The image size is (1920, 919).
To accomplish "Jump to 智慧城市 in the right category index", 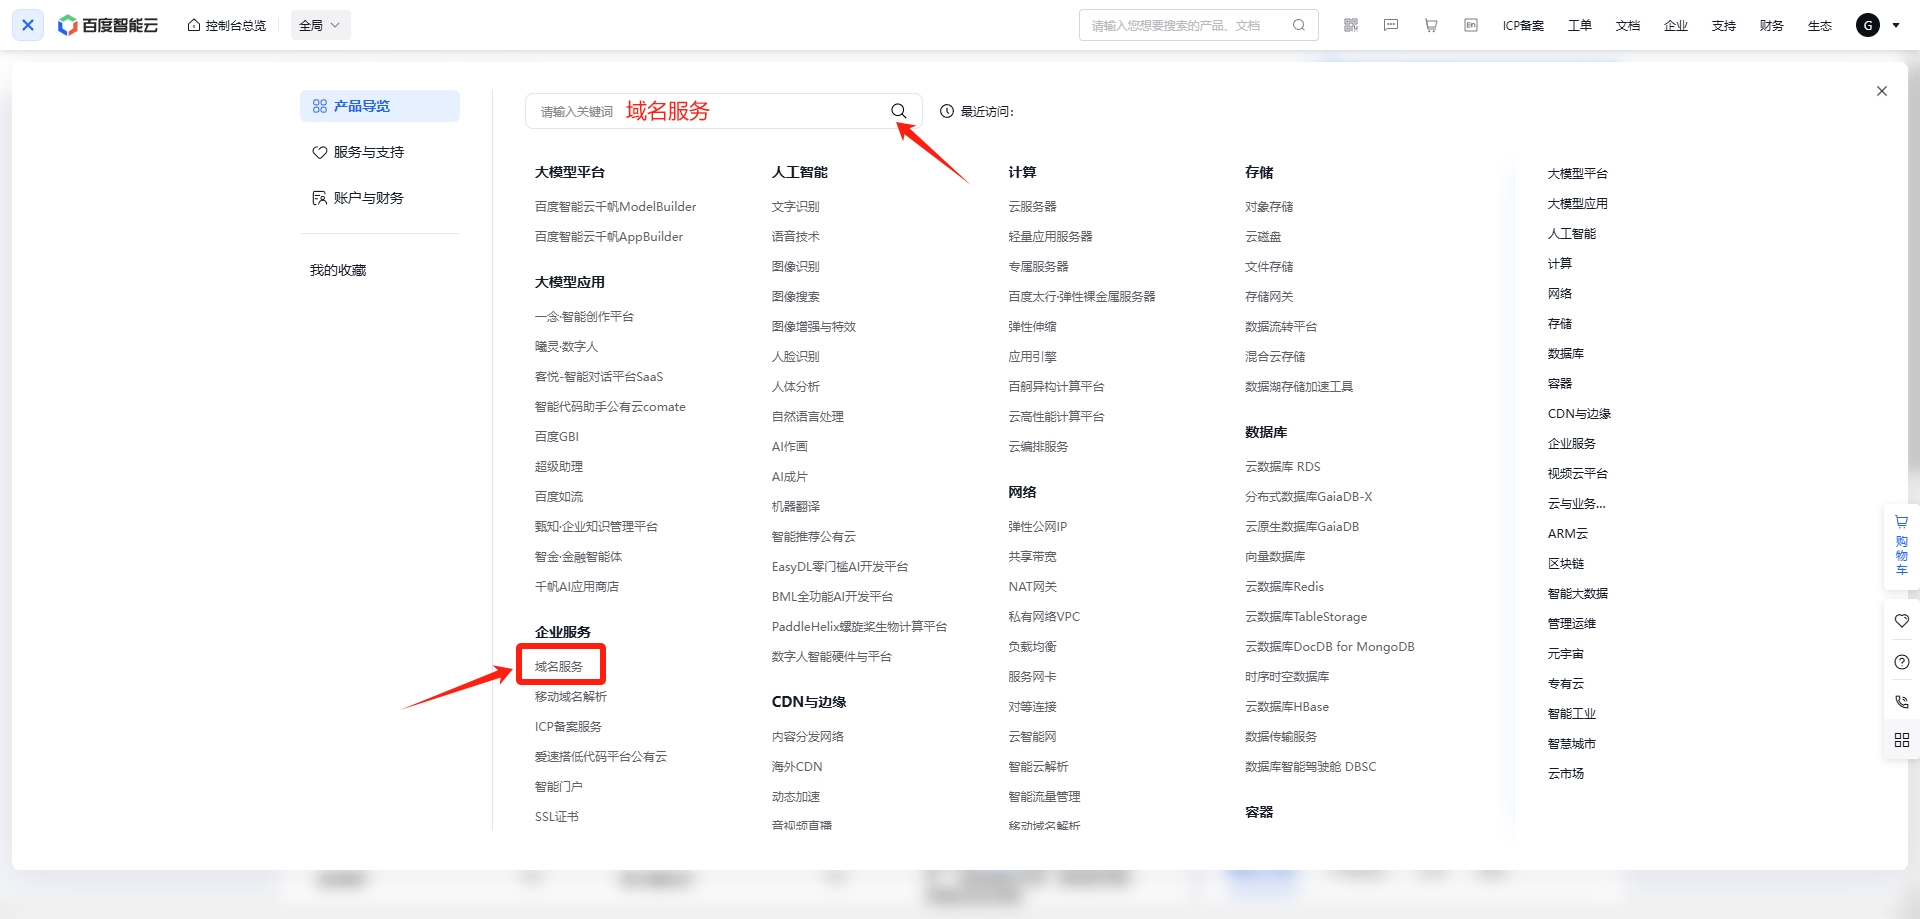I will point(1572,743).
